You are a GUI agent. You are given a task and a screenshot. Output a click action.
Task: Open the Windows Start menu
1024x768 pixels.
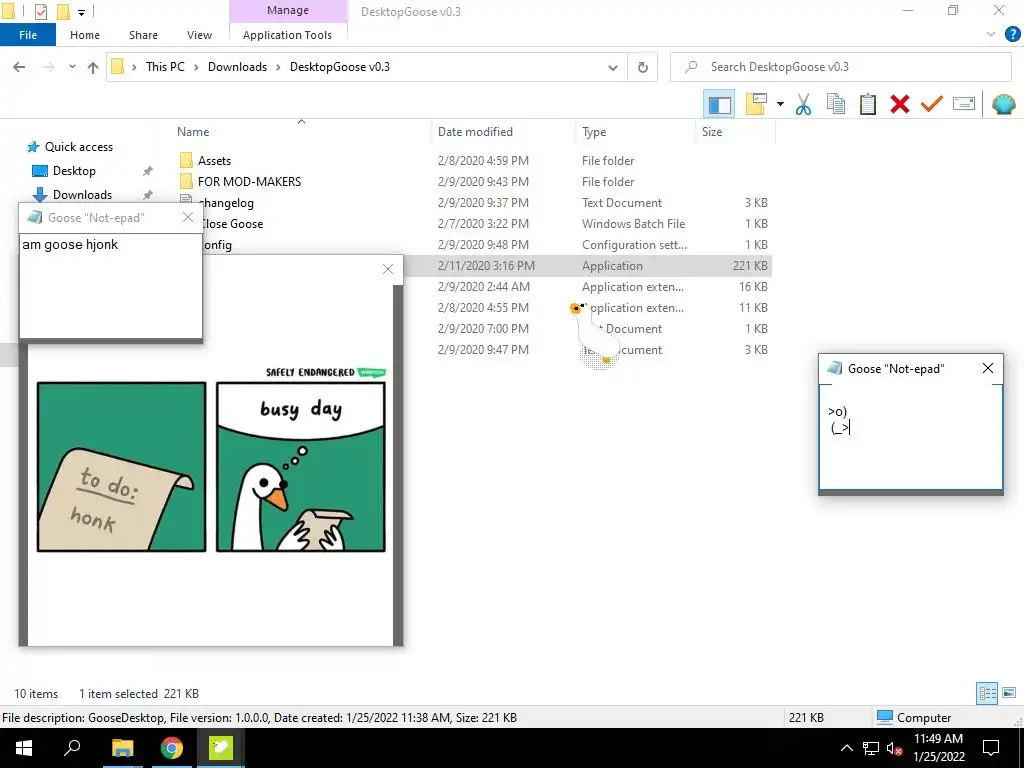[24, 748]
